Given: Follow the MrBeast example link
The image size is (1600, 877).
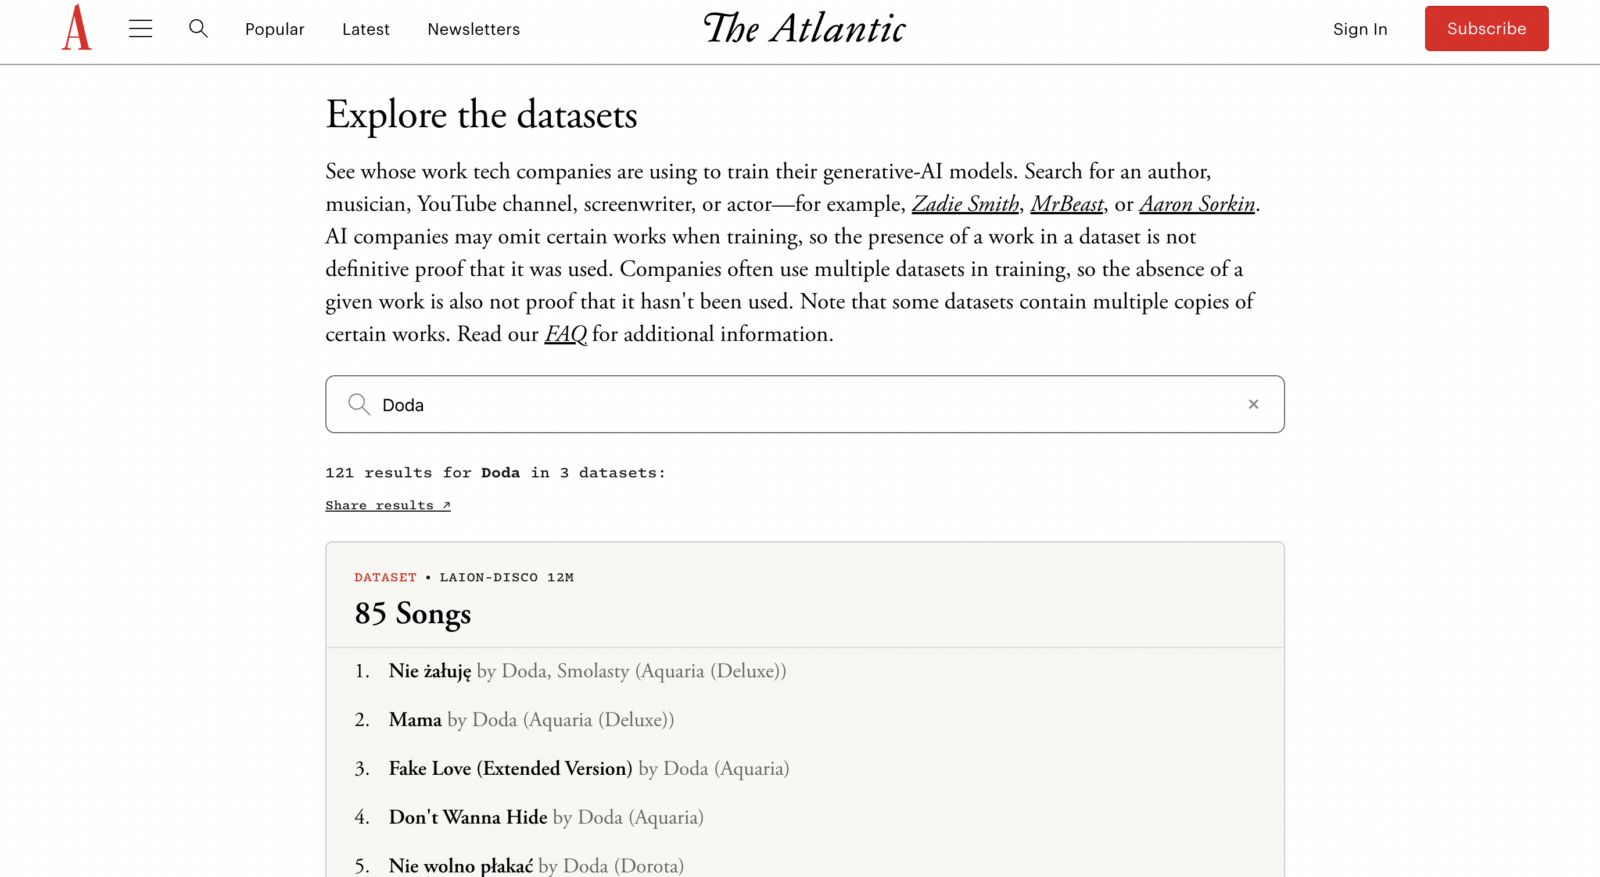Looking at the screenshot, I should [1067, 204].
